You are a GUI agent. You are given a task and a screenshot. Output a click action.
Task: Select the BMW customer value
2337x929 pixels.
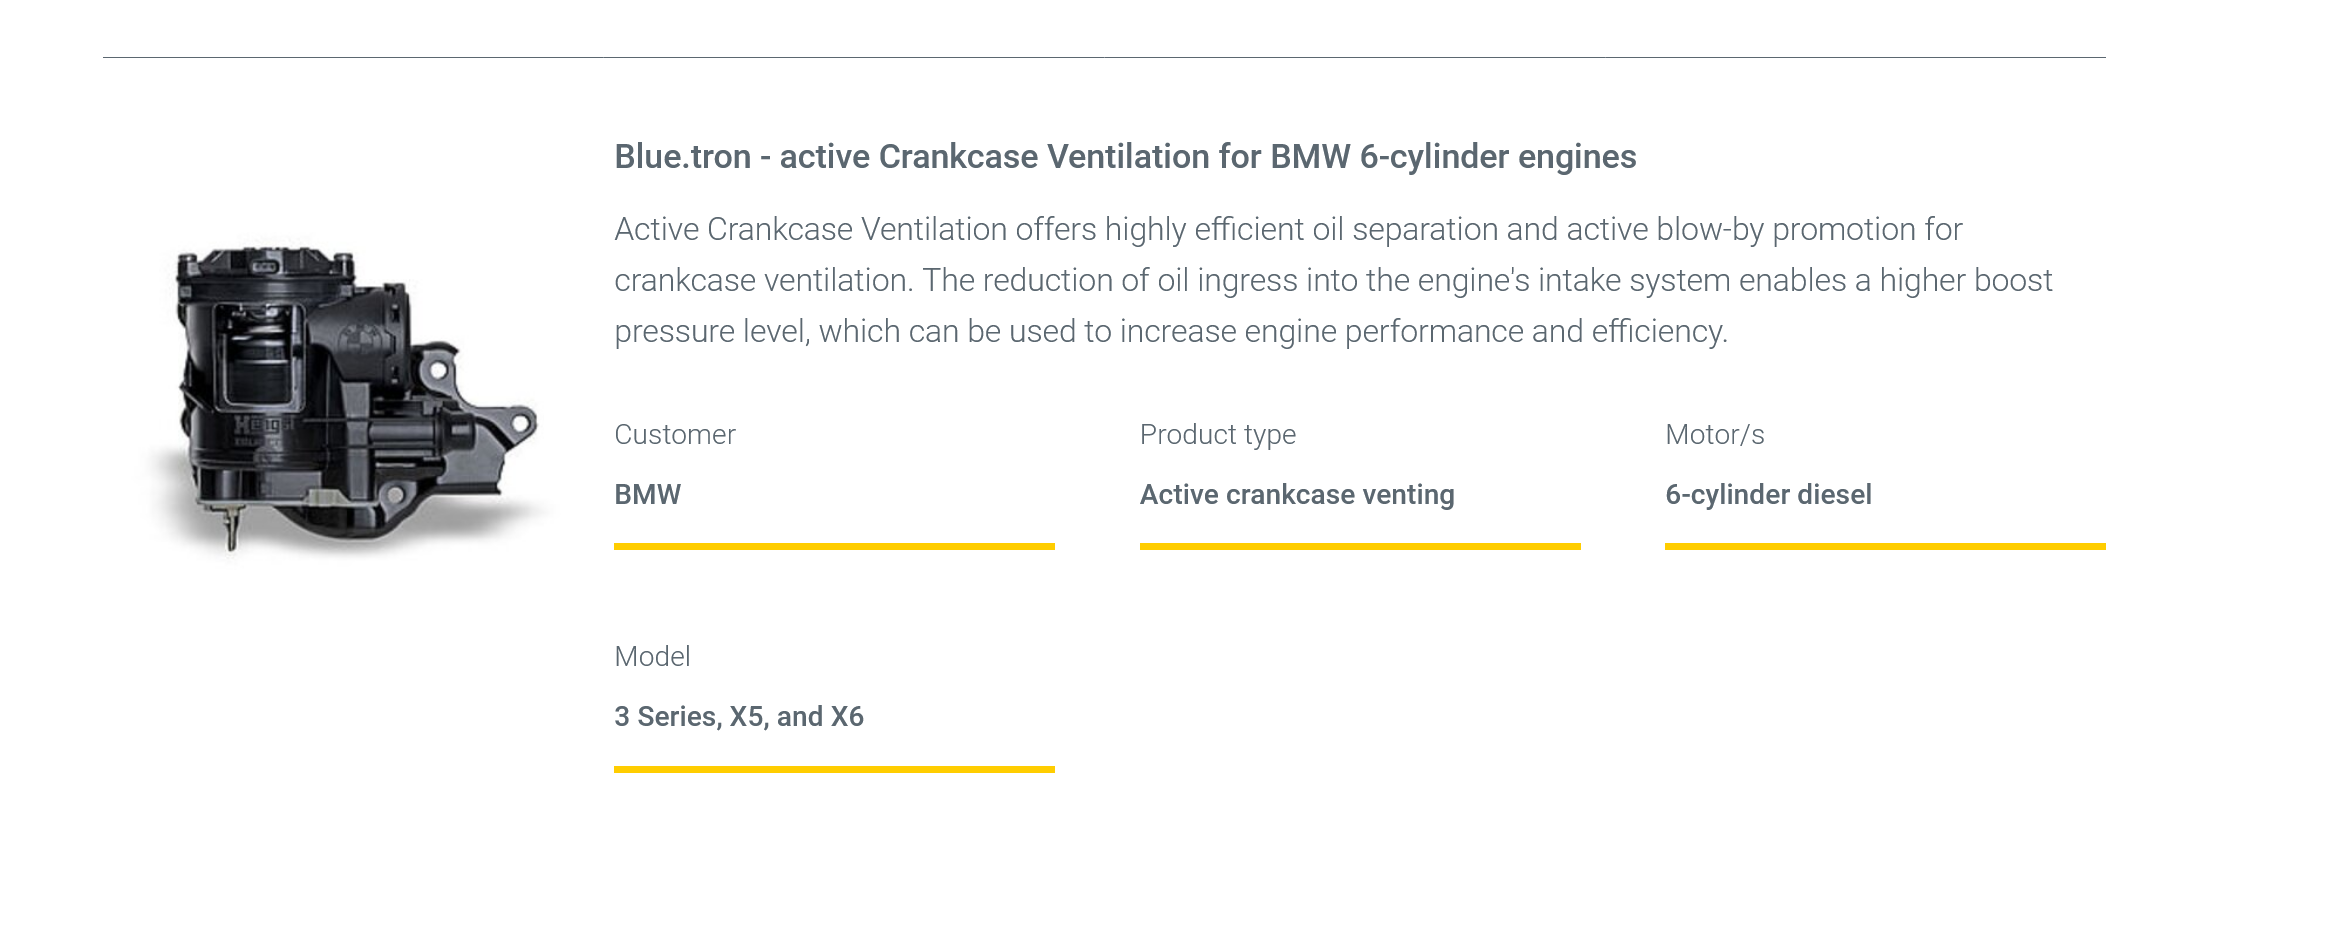click(x=647, y=495)
